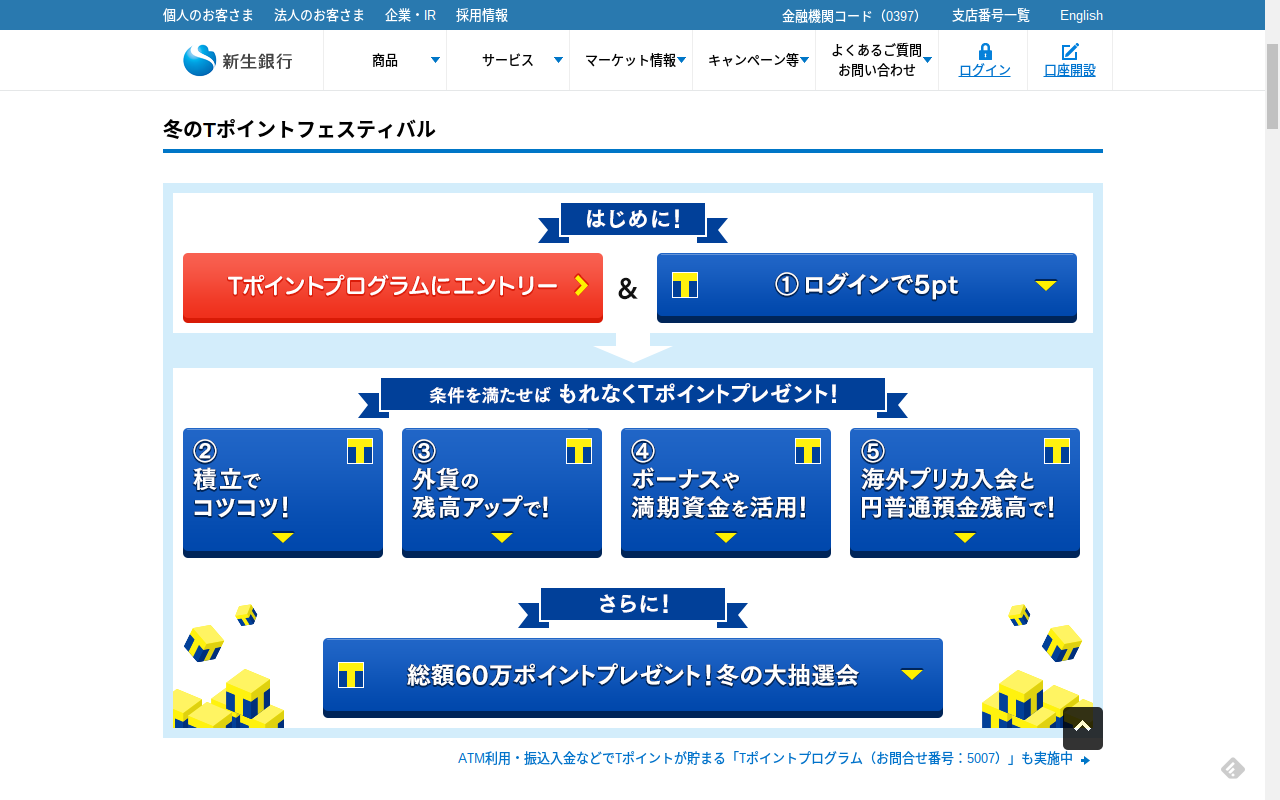Click the 金融機関コード (0397) text
The height and width of the screenshot is (800, 1280).
[x=850, y=15]
